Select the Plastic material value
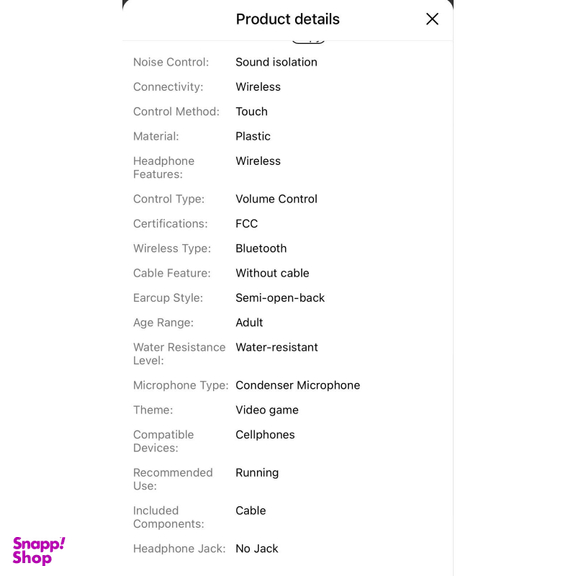Image resolution: width=576 pixels, height=576 pixels. coord(253,136)
